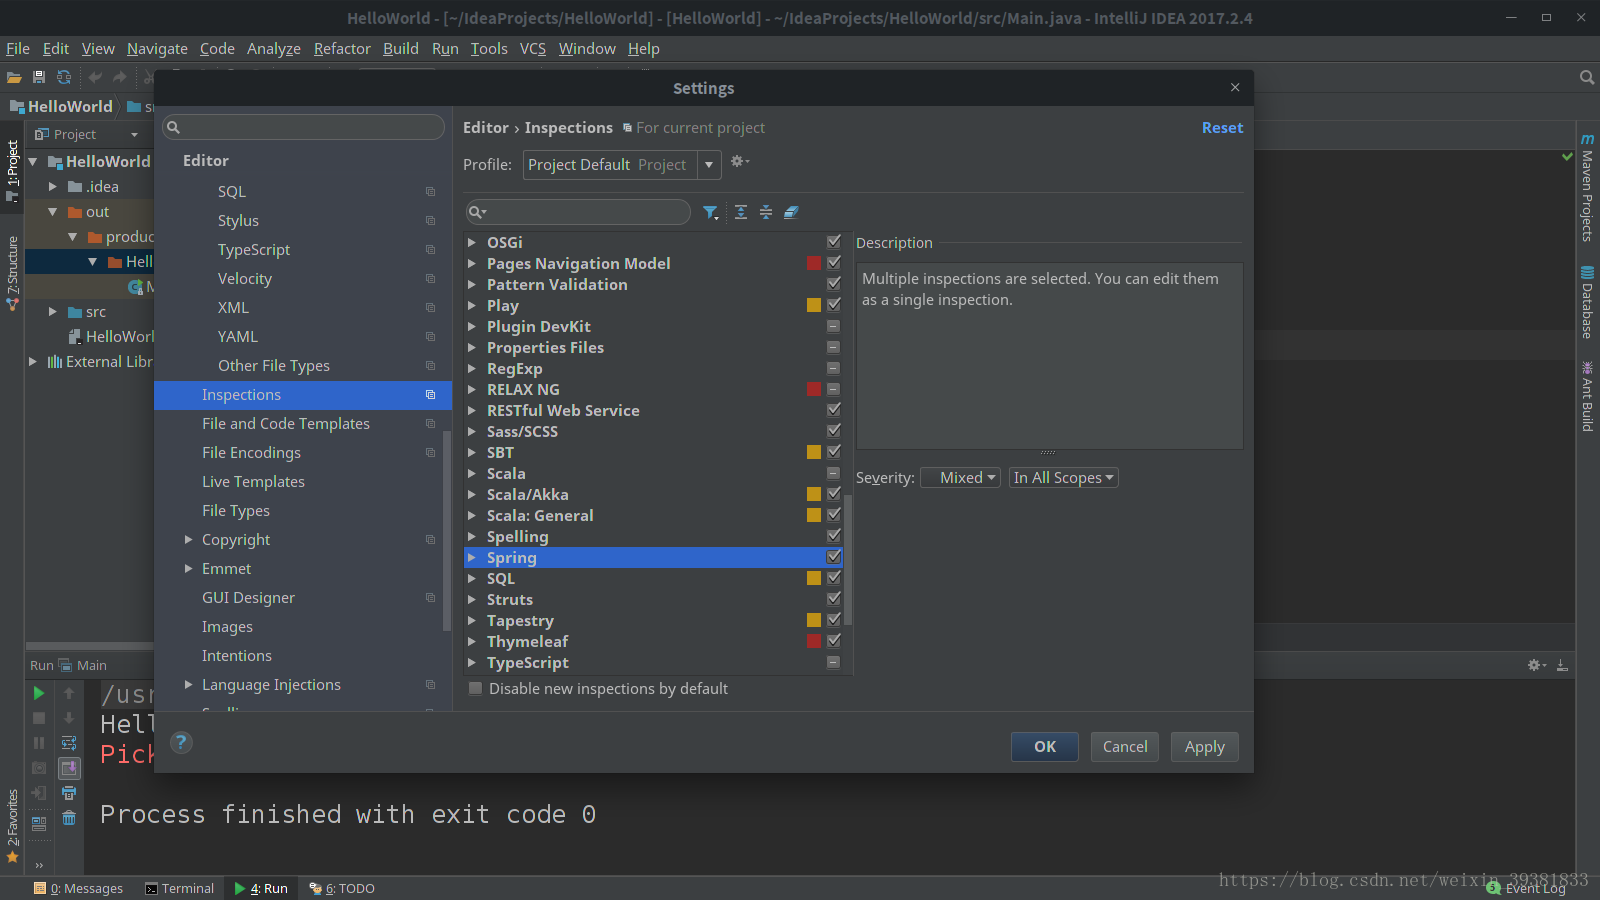Click the gear icon next to Profile
Image resolution: width=1600 pixels, height=900 pixels.
(739, 162)
